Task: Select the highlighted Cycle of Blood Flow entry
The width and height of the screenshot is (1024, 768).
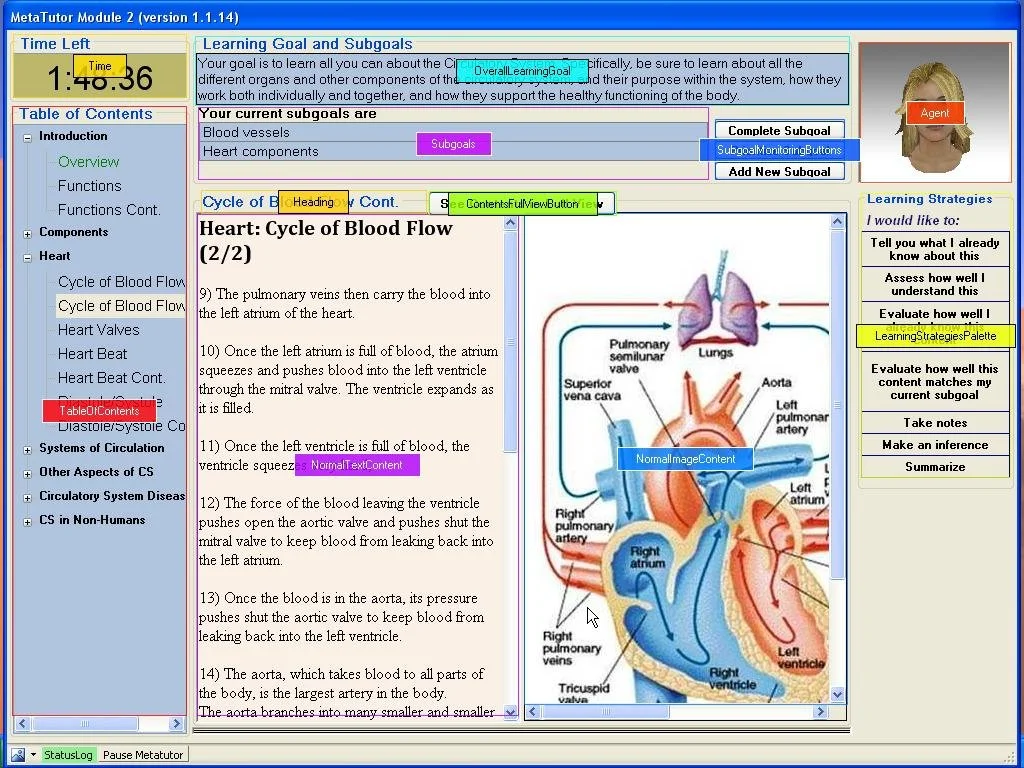Action: point(121,306)
